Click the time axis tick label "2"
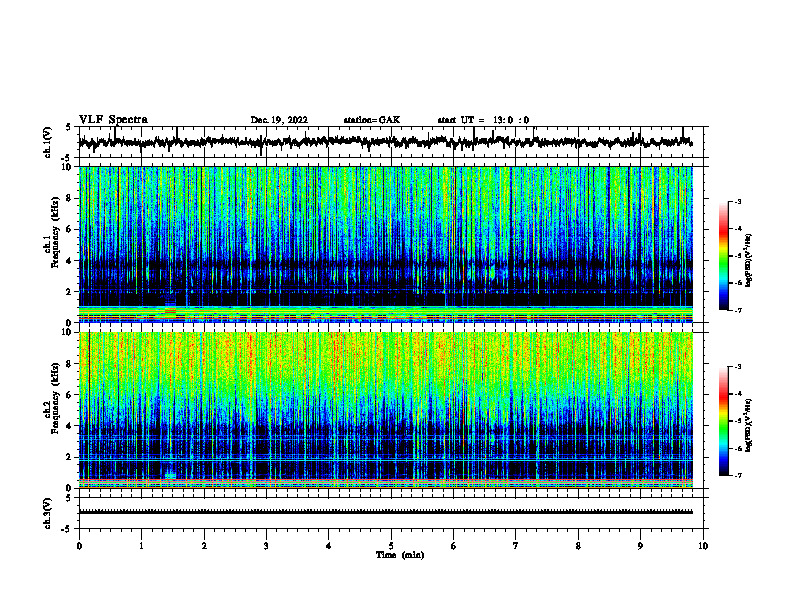The height and width of the screenshot is (612, 792). [204, 546]
